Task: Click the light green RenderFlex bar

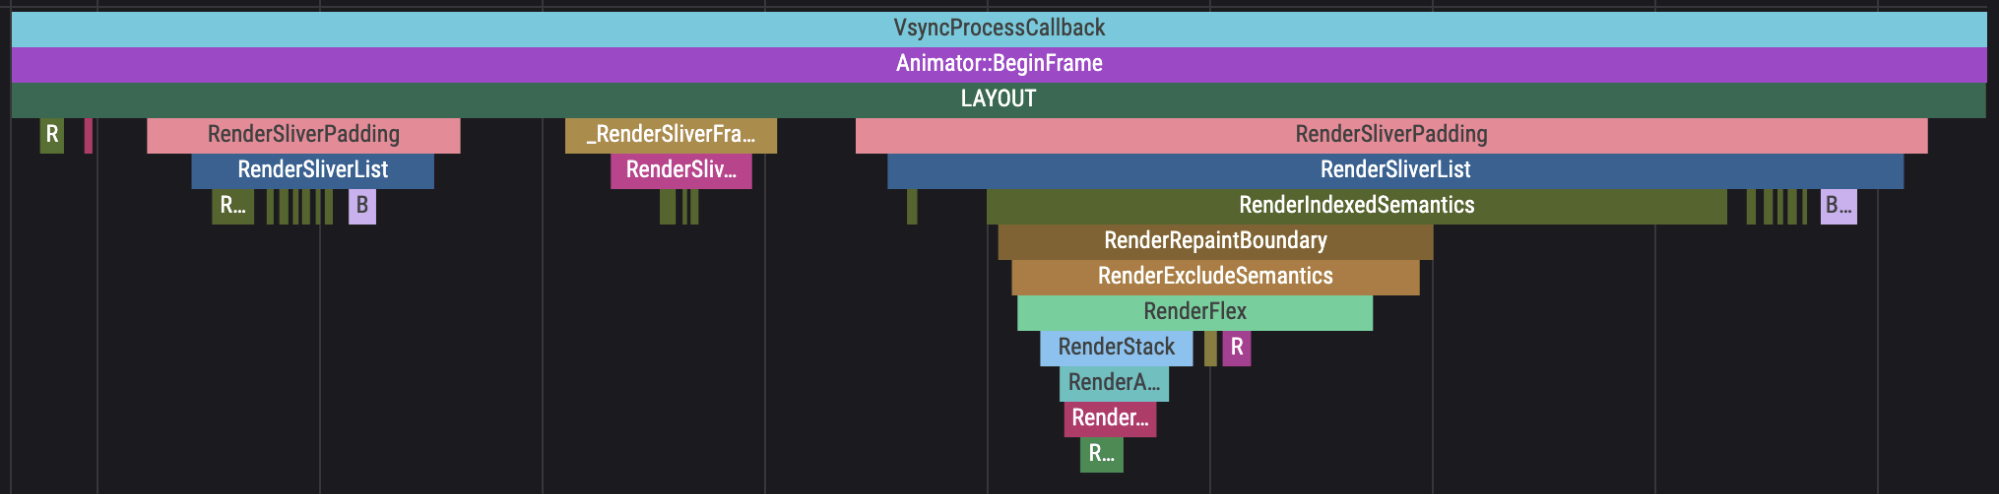Action: coord(1194,312)
